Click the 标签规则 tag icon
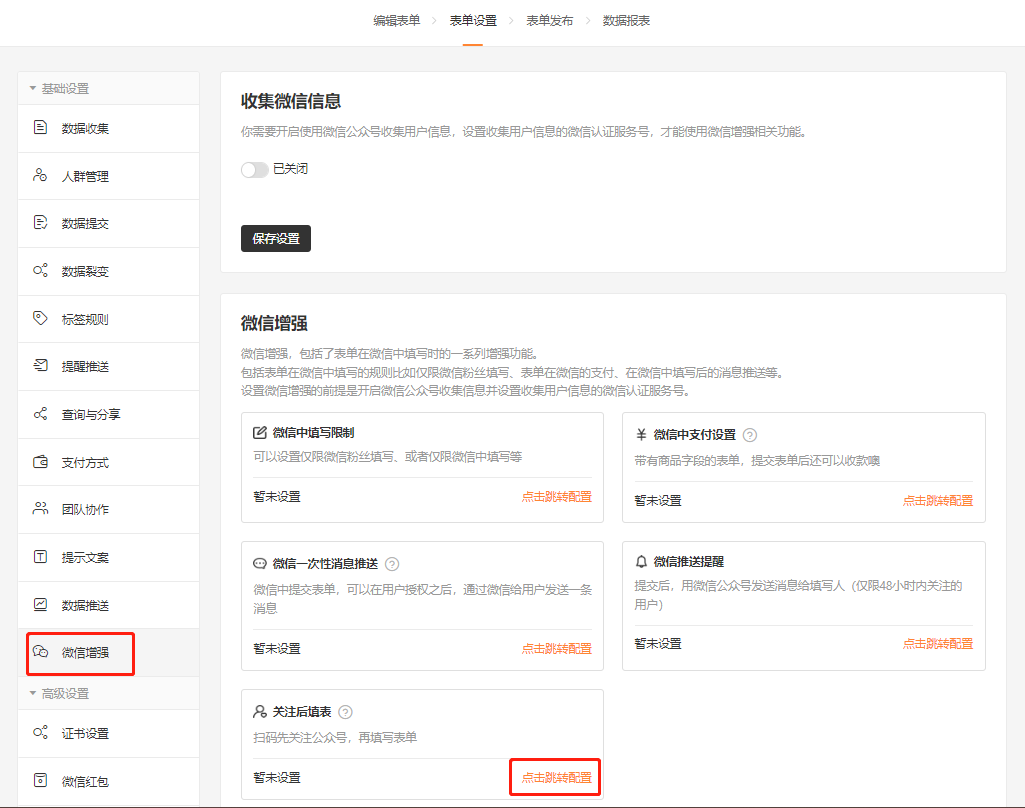This screenshot has height=808, width=1025. coord(41,318)
